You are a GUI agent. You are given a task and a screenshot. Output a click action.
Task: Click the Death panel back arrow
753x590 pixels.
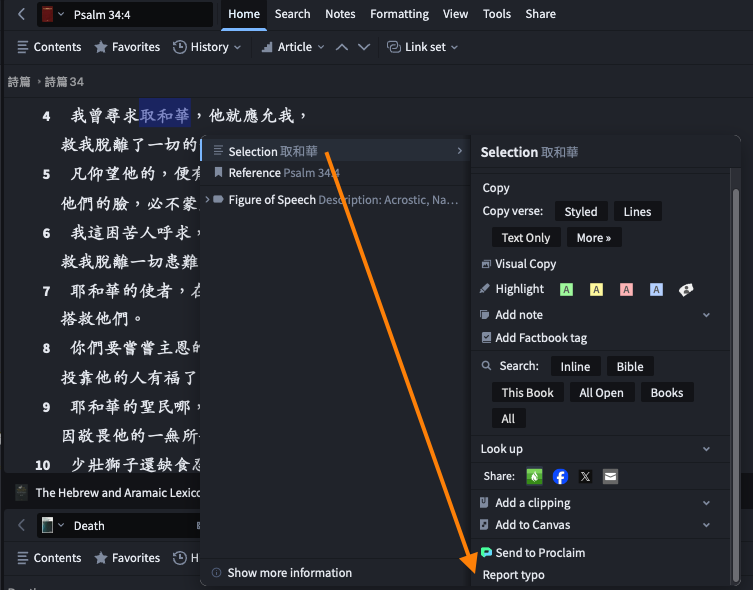click(x=21, y=526)
